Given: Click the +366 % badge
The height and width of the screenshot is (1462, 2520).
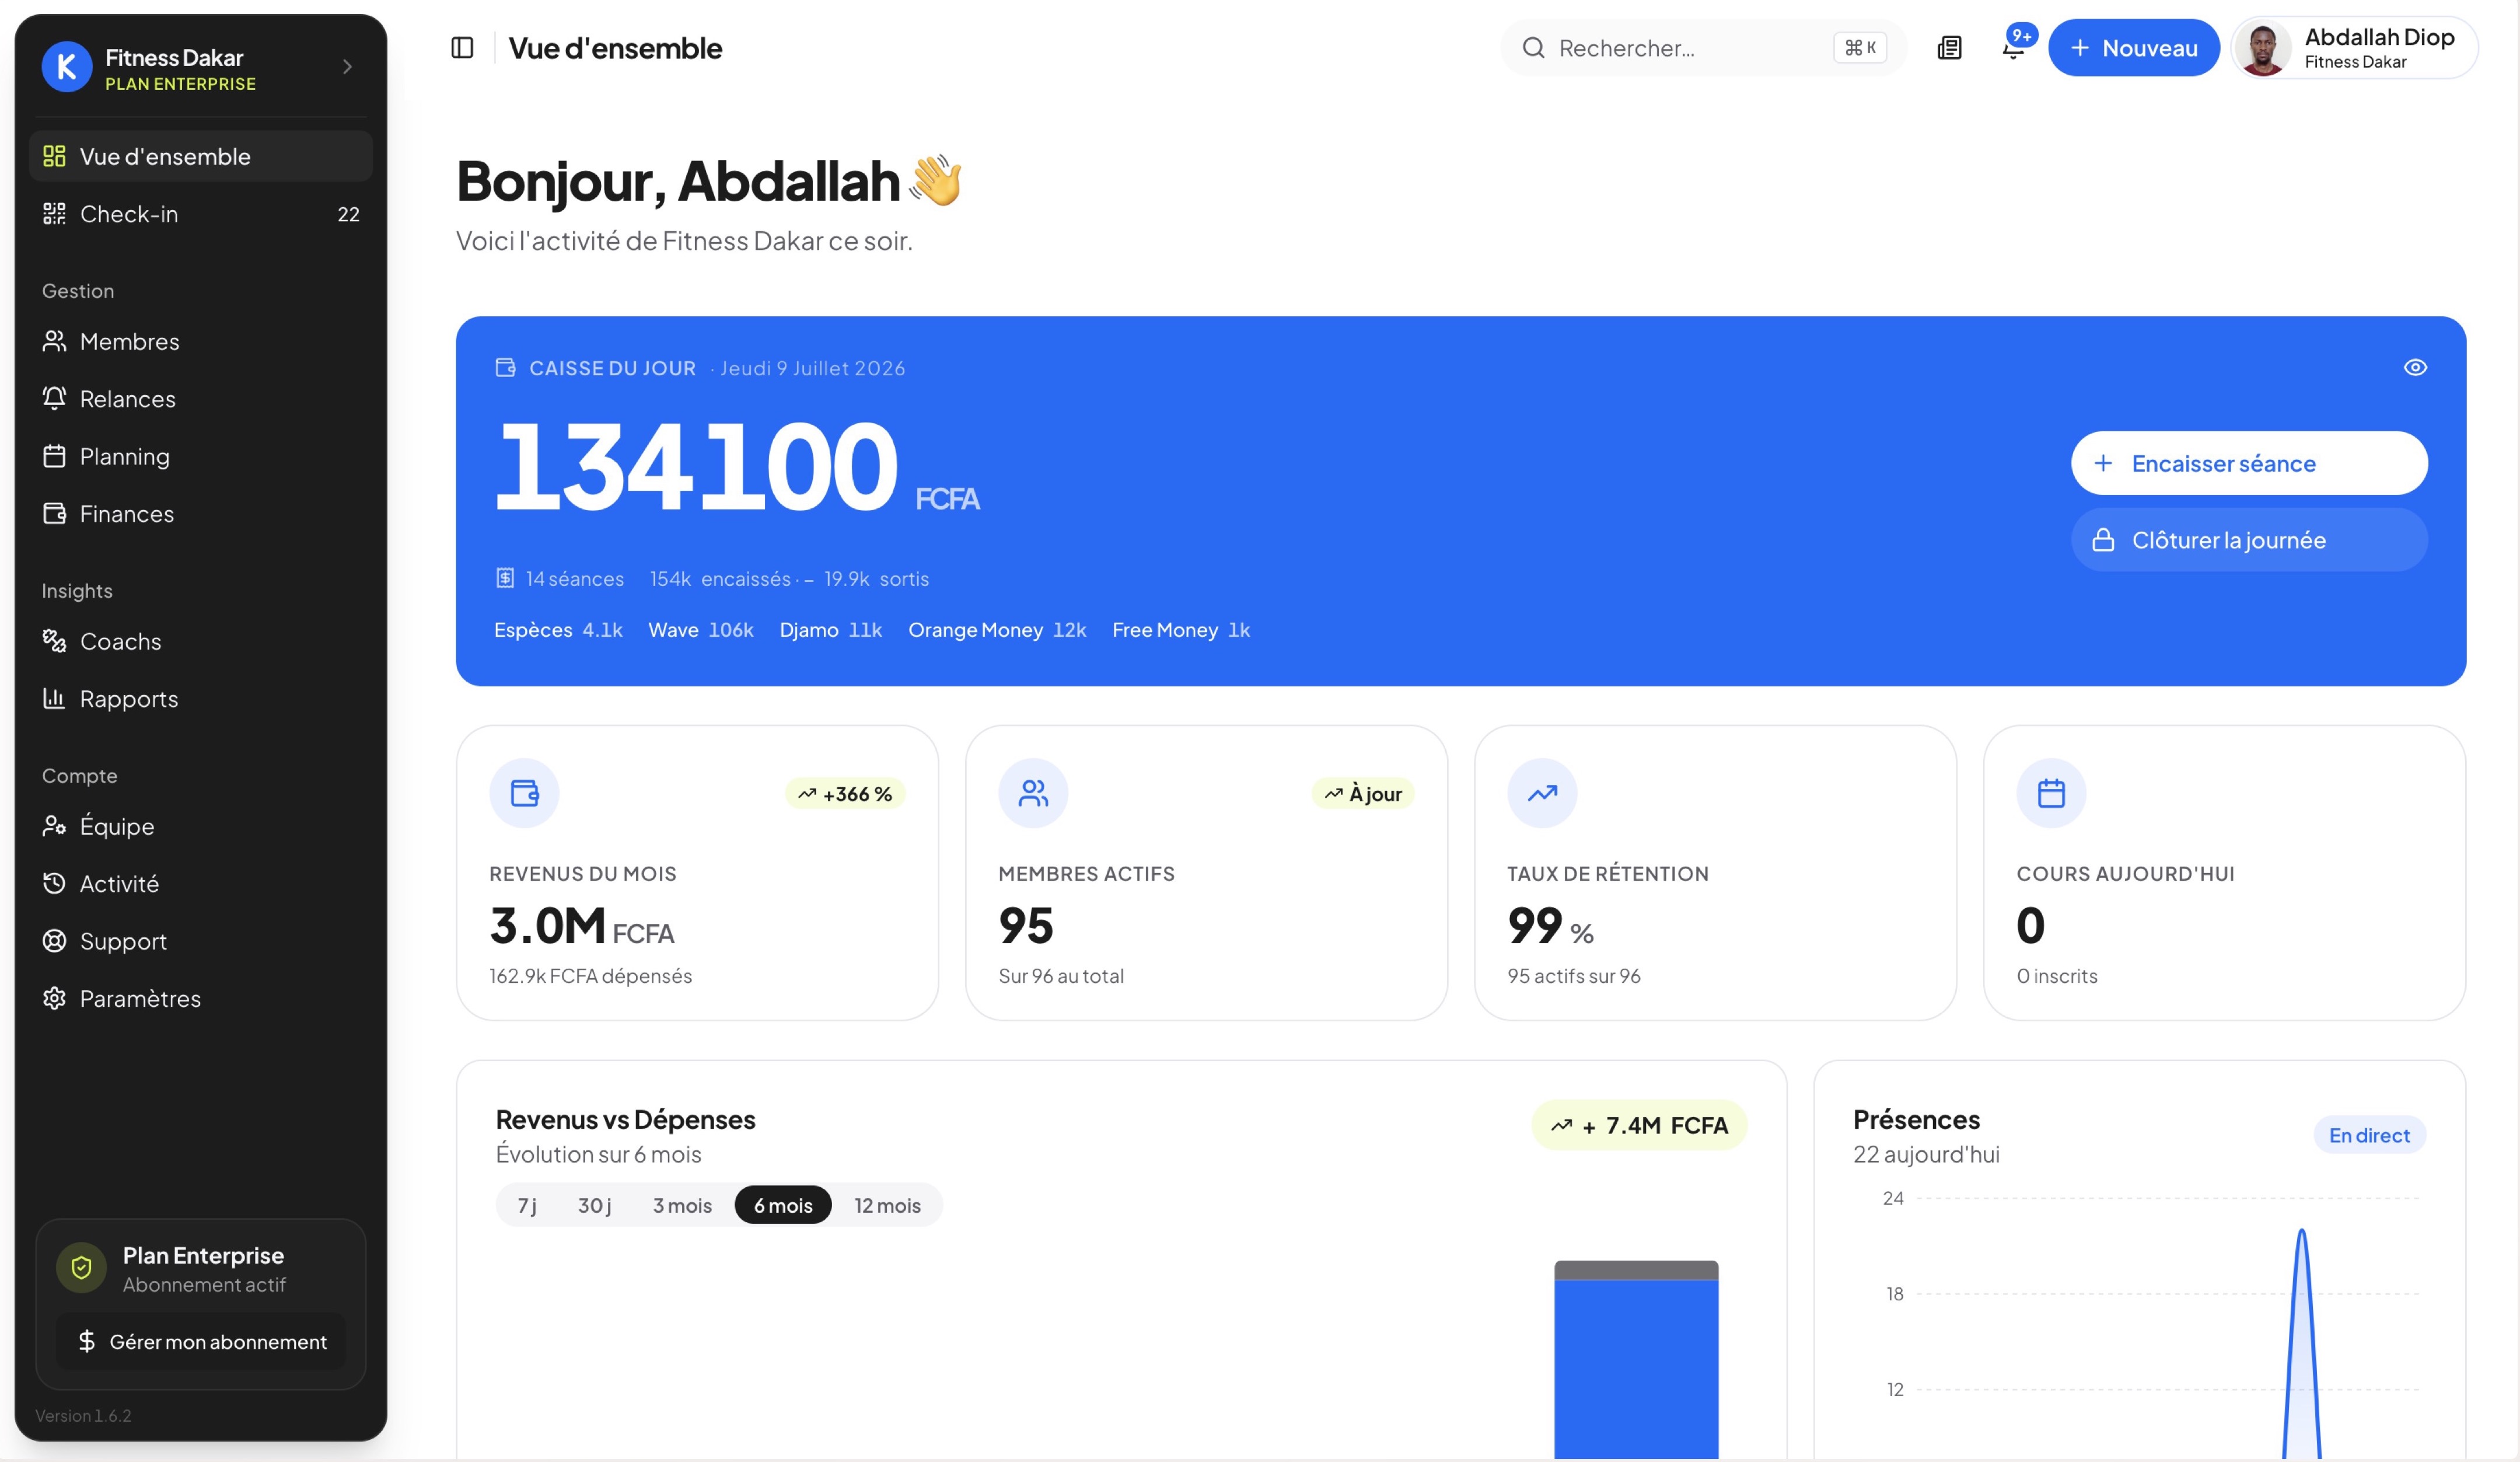Looking at the screenshot, I should pos(845,794).
